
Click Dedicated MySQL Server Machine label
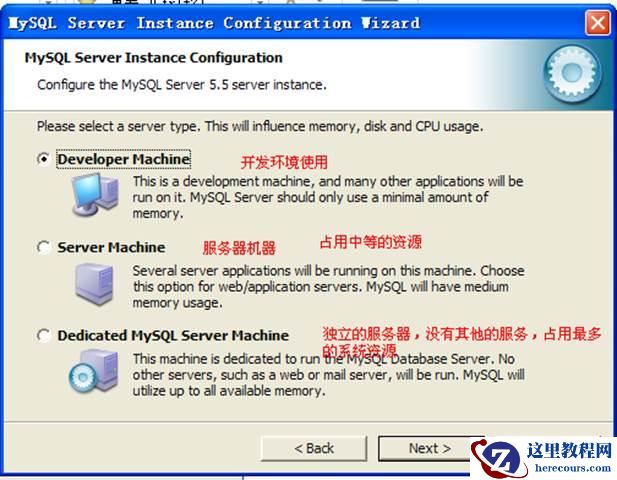pyautogui.click(x=173, y=335)
